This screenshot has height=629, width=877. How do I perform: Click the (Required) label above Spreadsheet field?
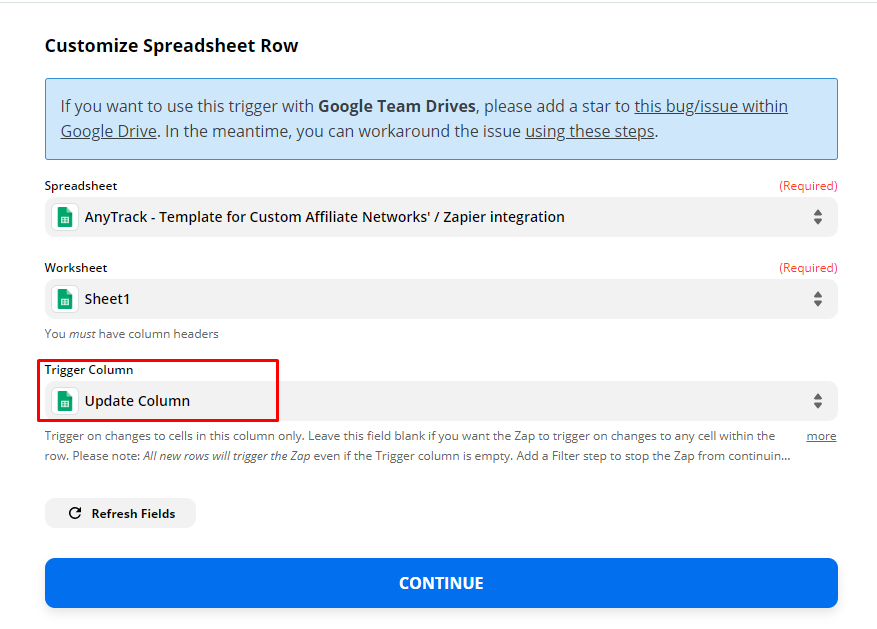pyautogui.click(x=808, y=186)
